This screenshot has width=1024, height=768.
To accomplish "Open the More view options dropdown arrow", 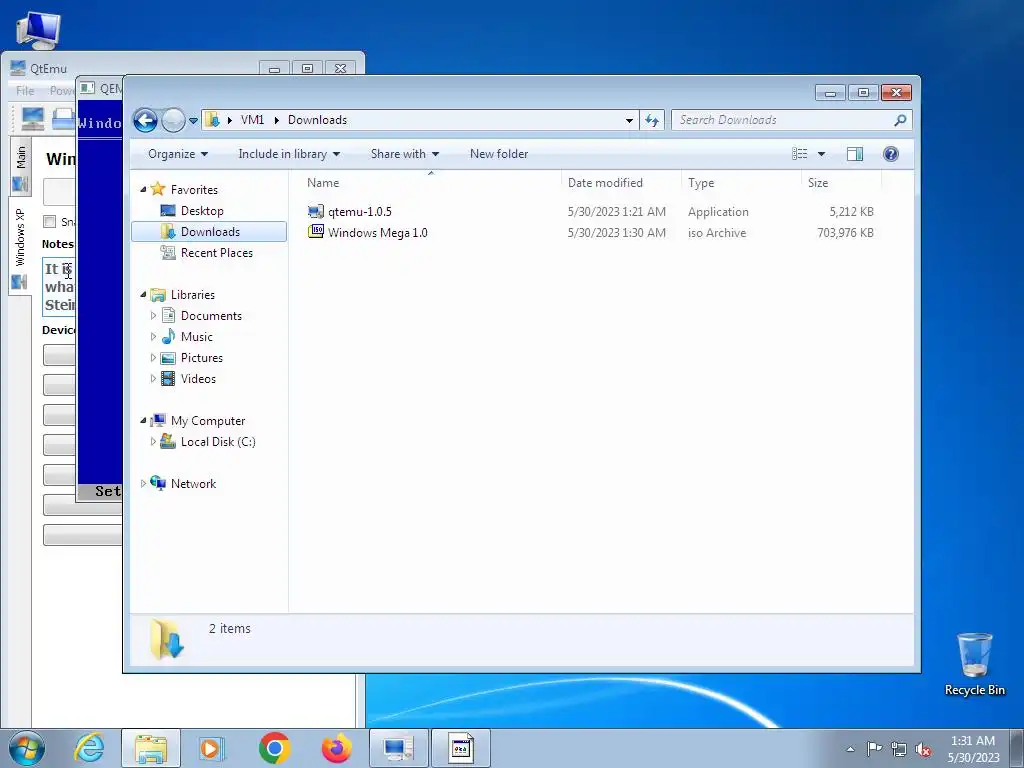I will pyautogui.click(x=822, y=154).
